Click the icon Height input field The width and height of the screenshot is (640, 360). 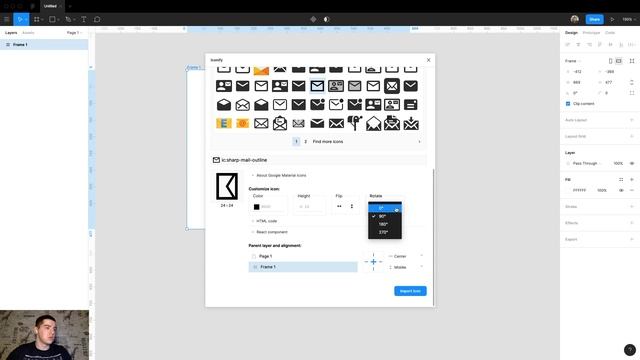pos(309,207)
